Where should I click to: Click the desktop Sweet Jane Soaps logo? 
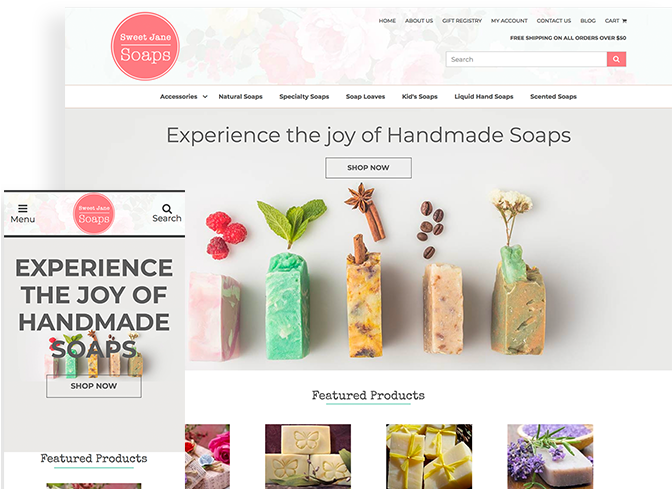pos(145,46)
